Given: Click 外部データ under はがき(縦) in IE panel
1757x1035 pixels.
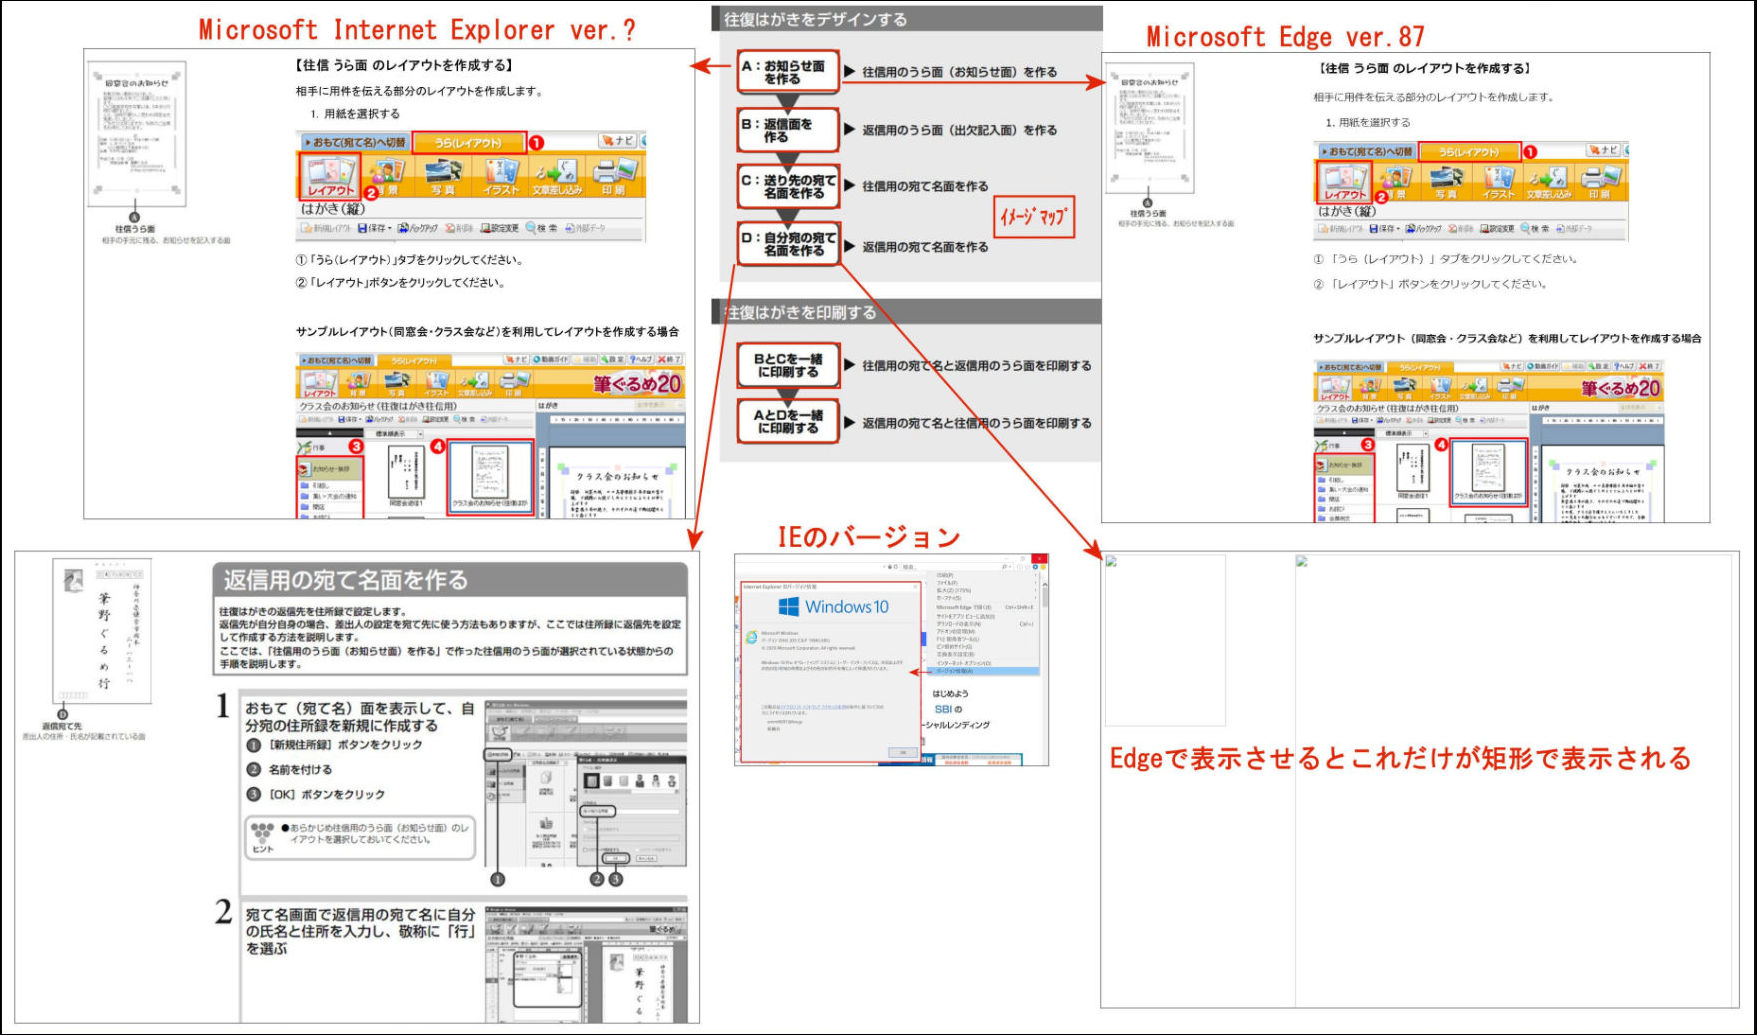Looking at the screenshot, I should point(585,229).
